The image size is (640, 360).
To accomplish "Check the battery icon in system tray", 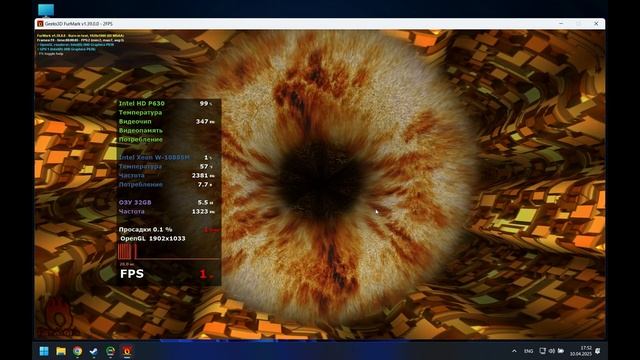I will [x=561, y=351].
